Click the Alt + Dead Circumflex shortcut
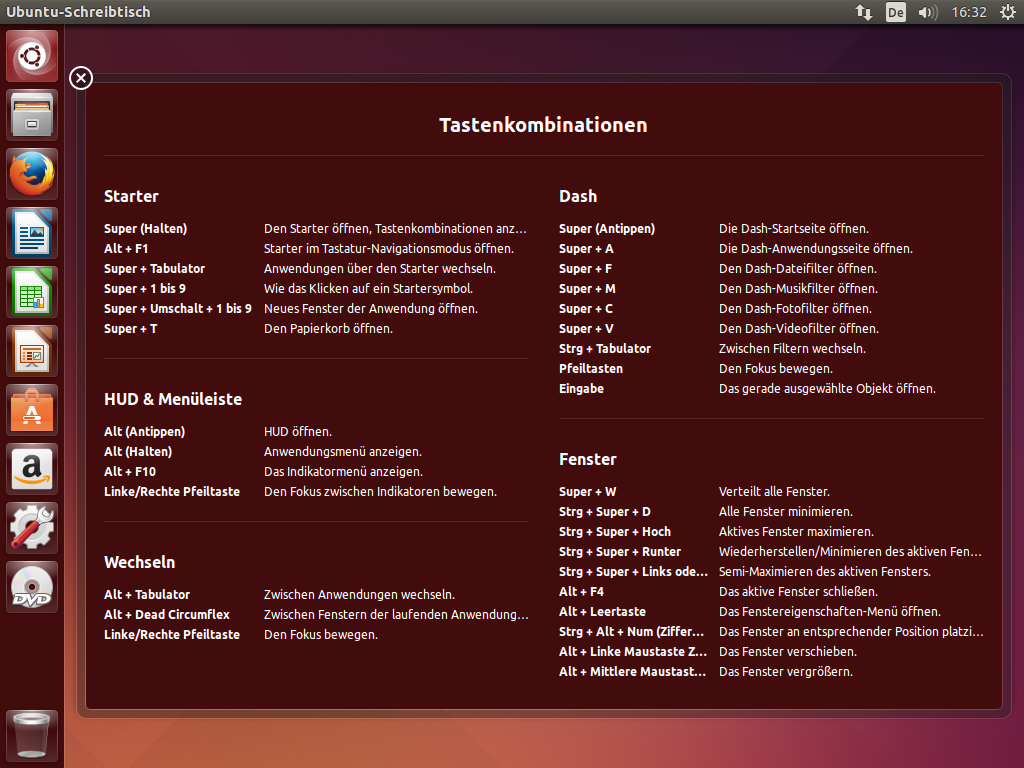The image size is (1024, 768). (167, 615)
